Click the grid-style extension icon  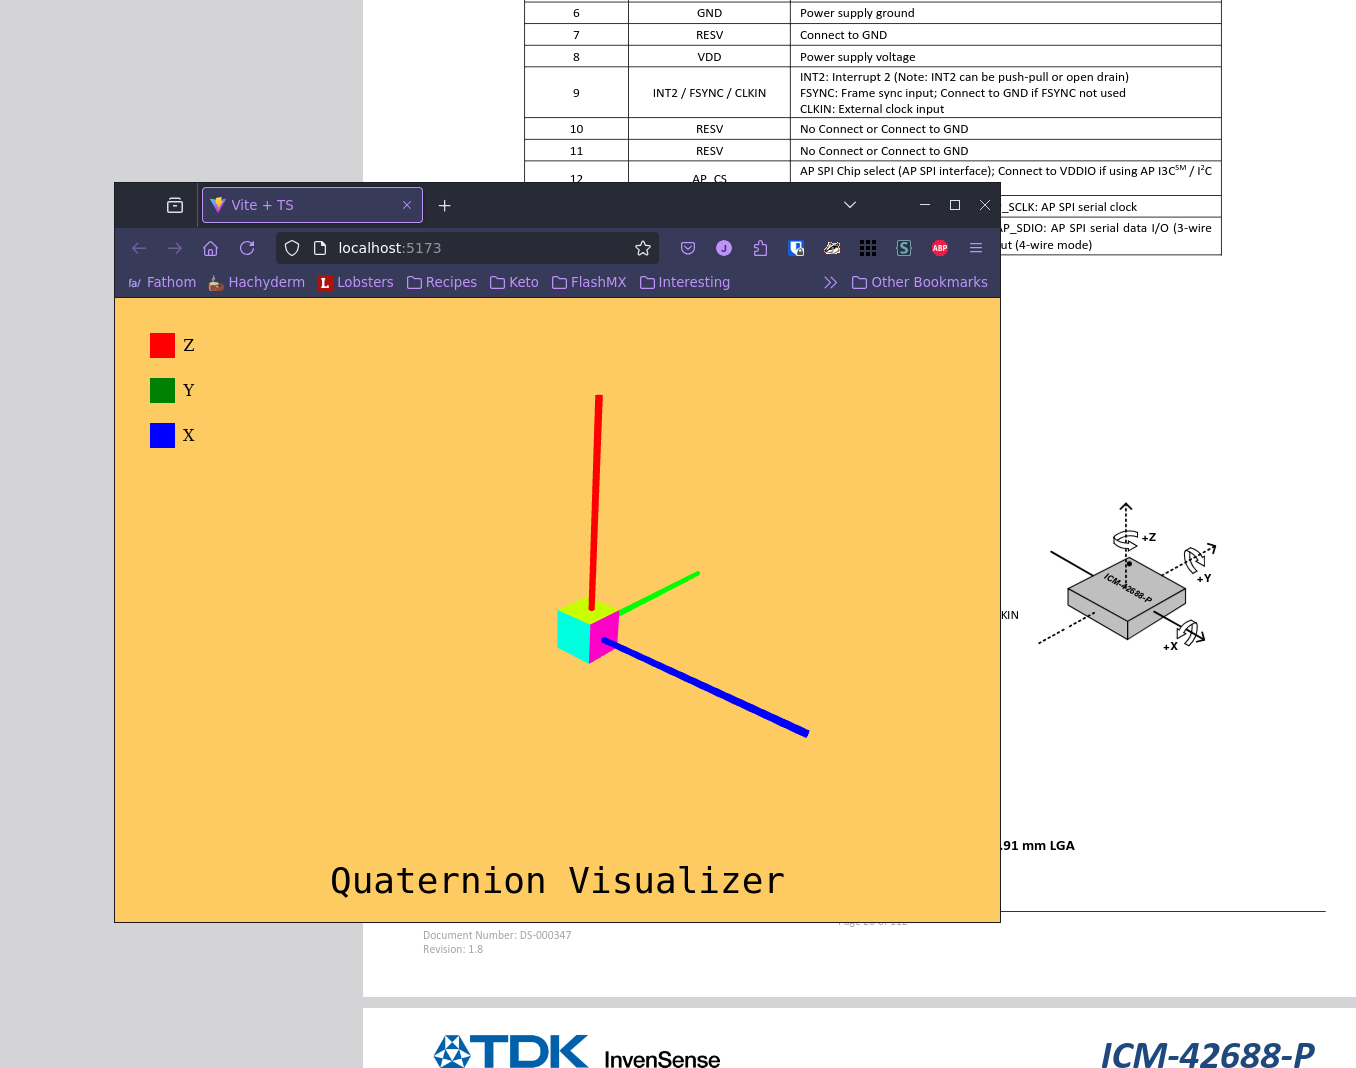tap(868, 248)
